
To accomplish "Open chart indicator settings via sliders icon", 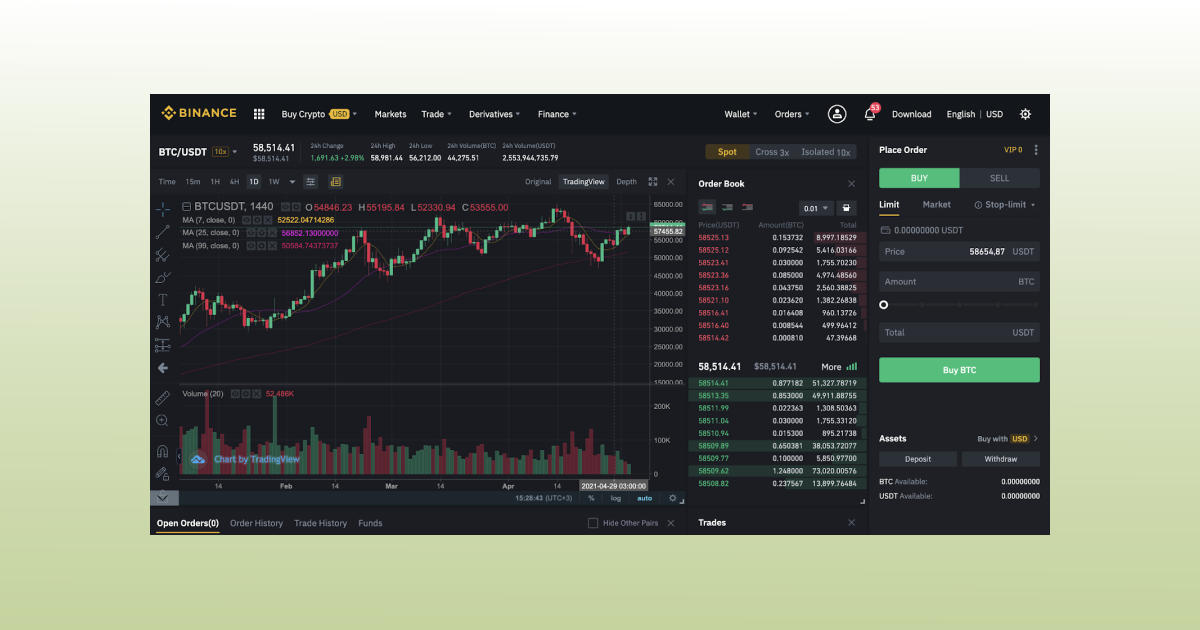I will pyautogui.click(x=310, y=181).
